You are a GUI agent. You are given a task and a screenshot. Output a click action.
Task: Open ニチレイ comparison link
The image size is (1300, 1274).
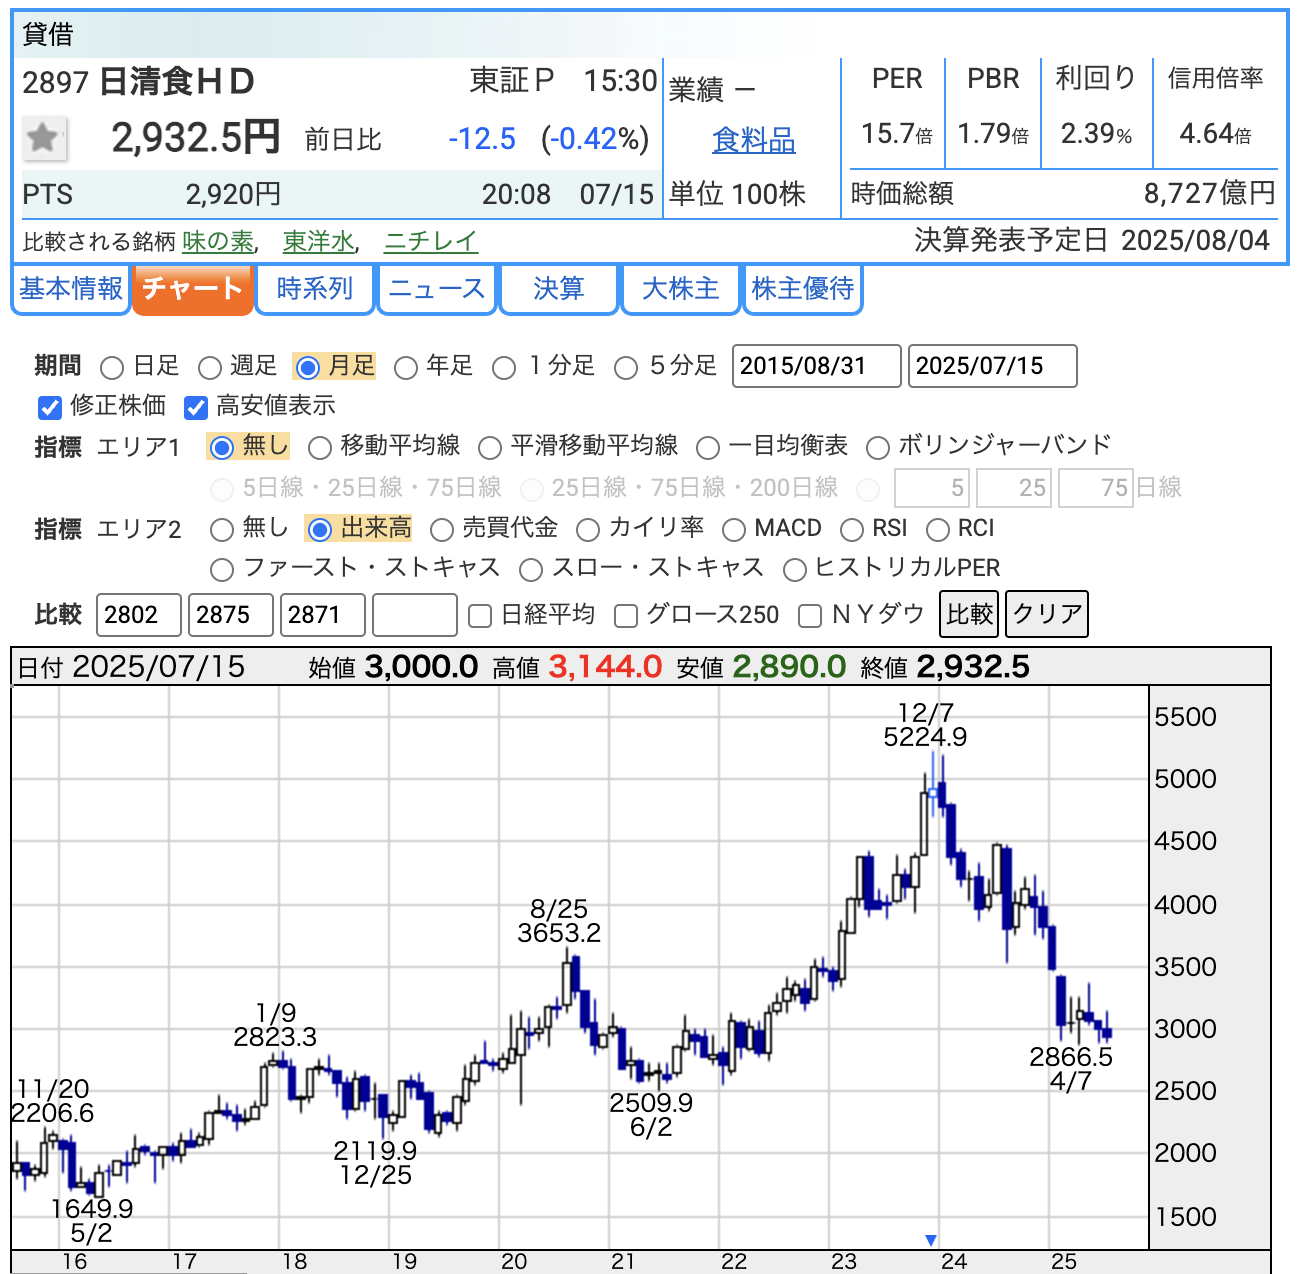(x=431, y=242)
